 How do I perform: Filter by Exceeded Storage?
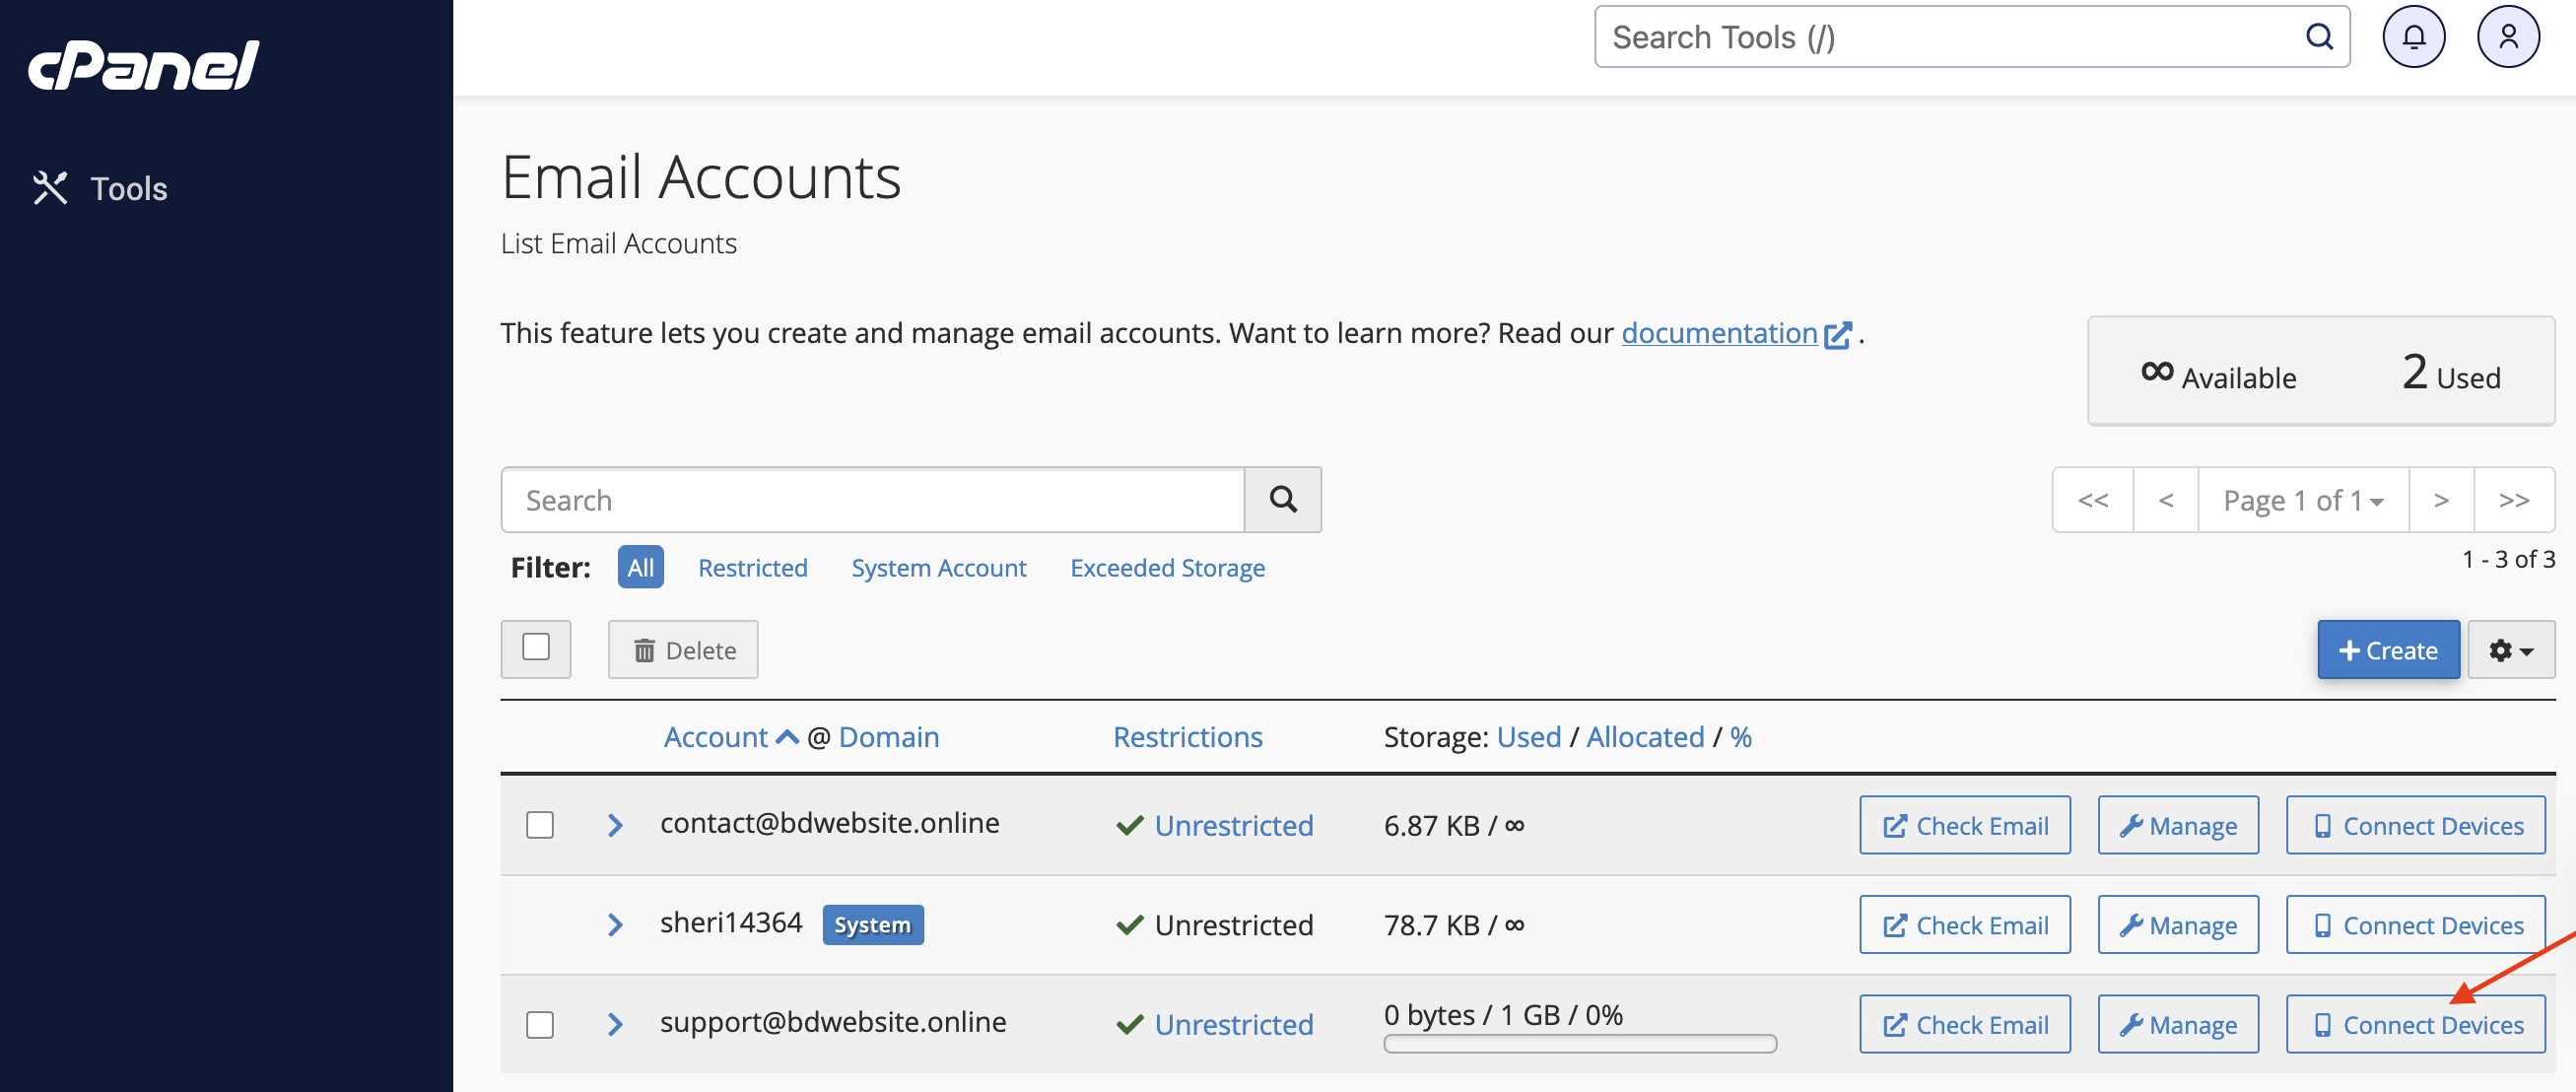pos(1166,567)
